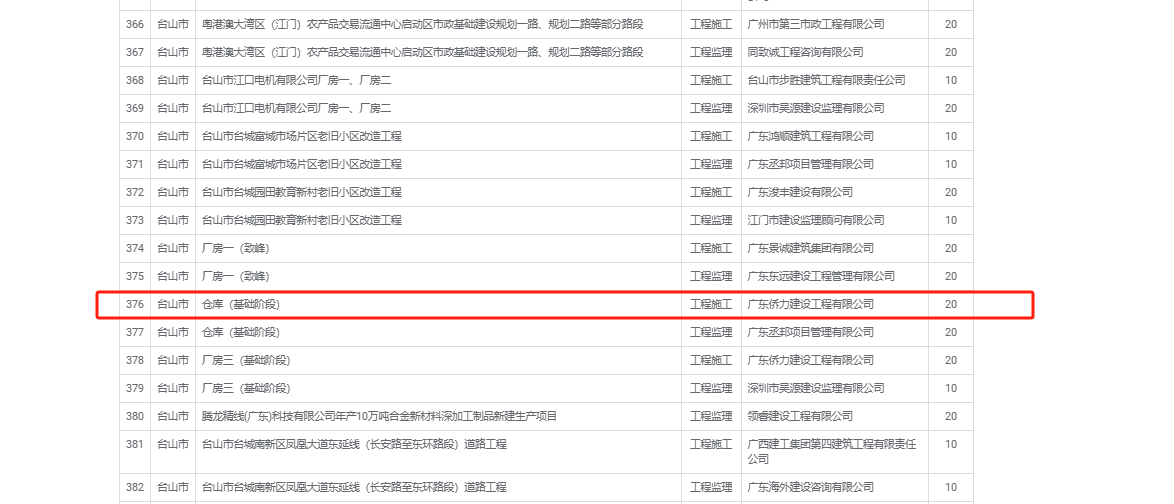Click 腾龙精线(广东)科技有限公司 project name
1174x504 pixels.
point(379,416)
